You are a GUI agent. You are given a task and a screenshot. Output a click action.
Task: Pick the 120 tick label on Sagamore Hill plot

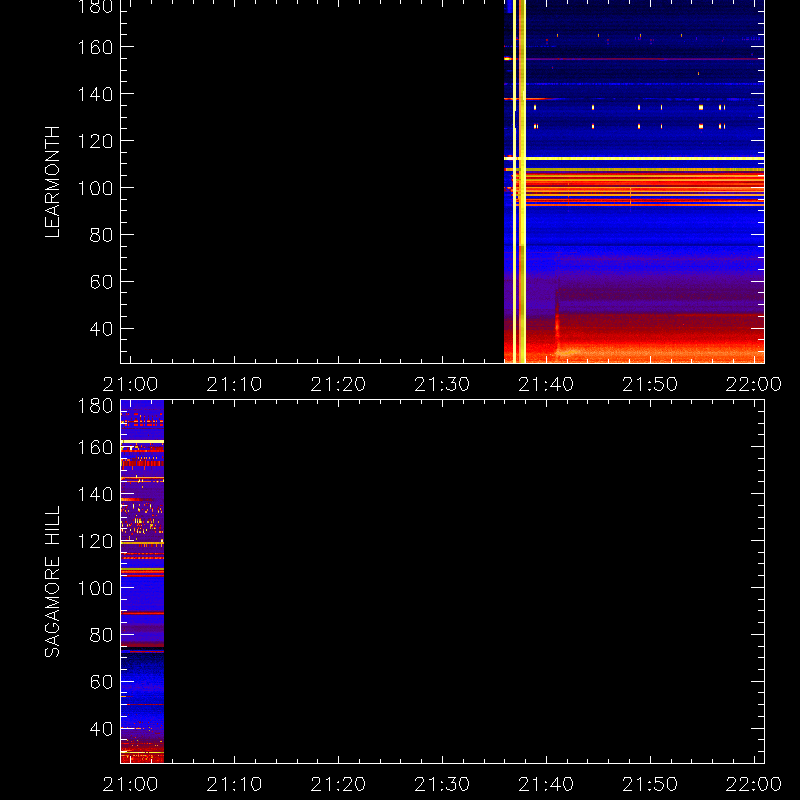click(95, 541)
